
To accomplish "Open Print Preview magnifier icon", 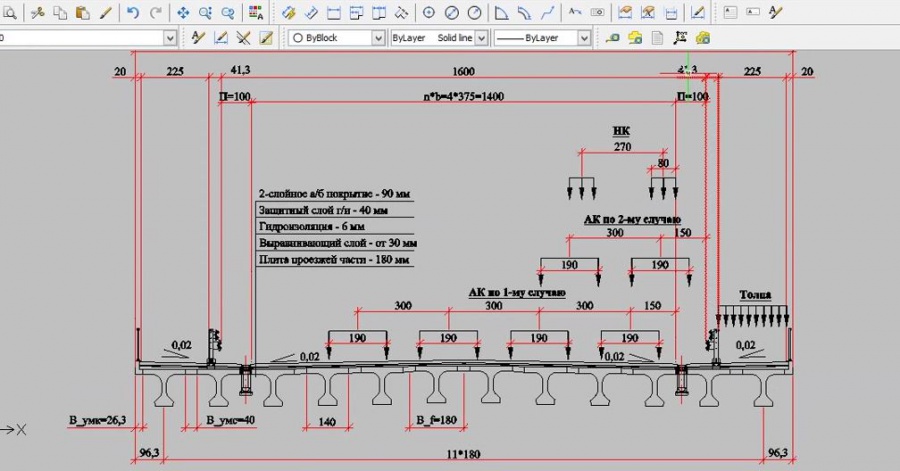I will click(9, 13).
